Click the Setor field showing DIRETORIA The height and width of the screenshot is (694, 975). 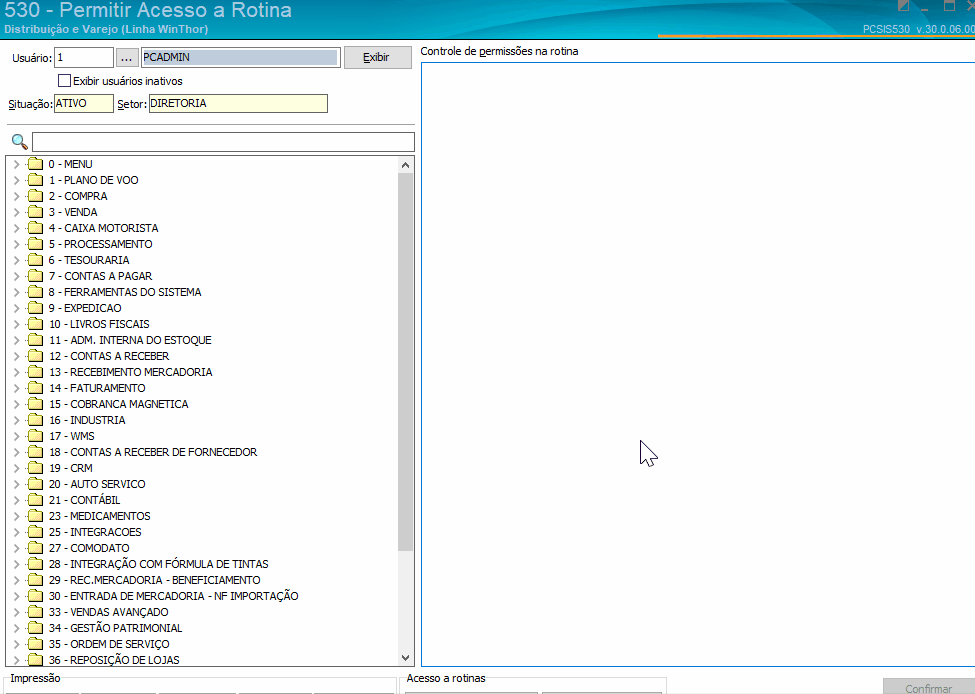click(x=238, y=103)
